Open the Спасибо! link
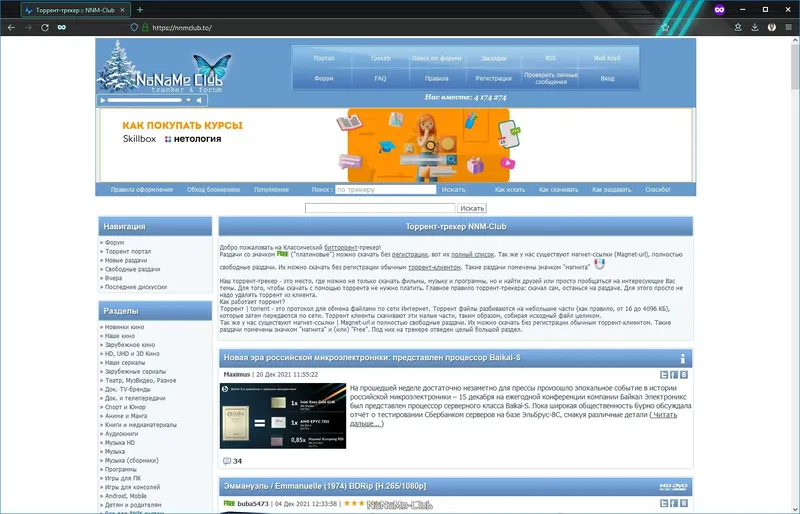The height and width of the screenshot is (514, 800). coord(657,190)
